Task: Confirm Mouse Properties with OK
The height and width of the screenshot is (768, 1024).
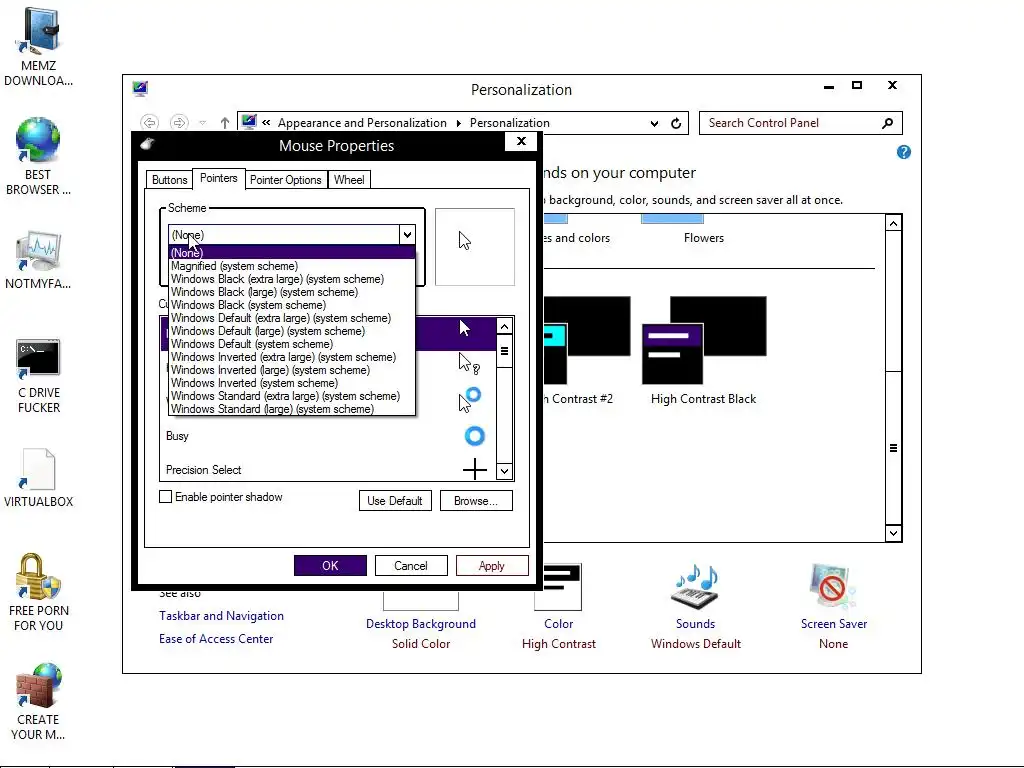Action: point(330,566)
